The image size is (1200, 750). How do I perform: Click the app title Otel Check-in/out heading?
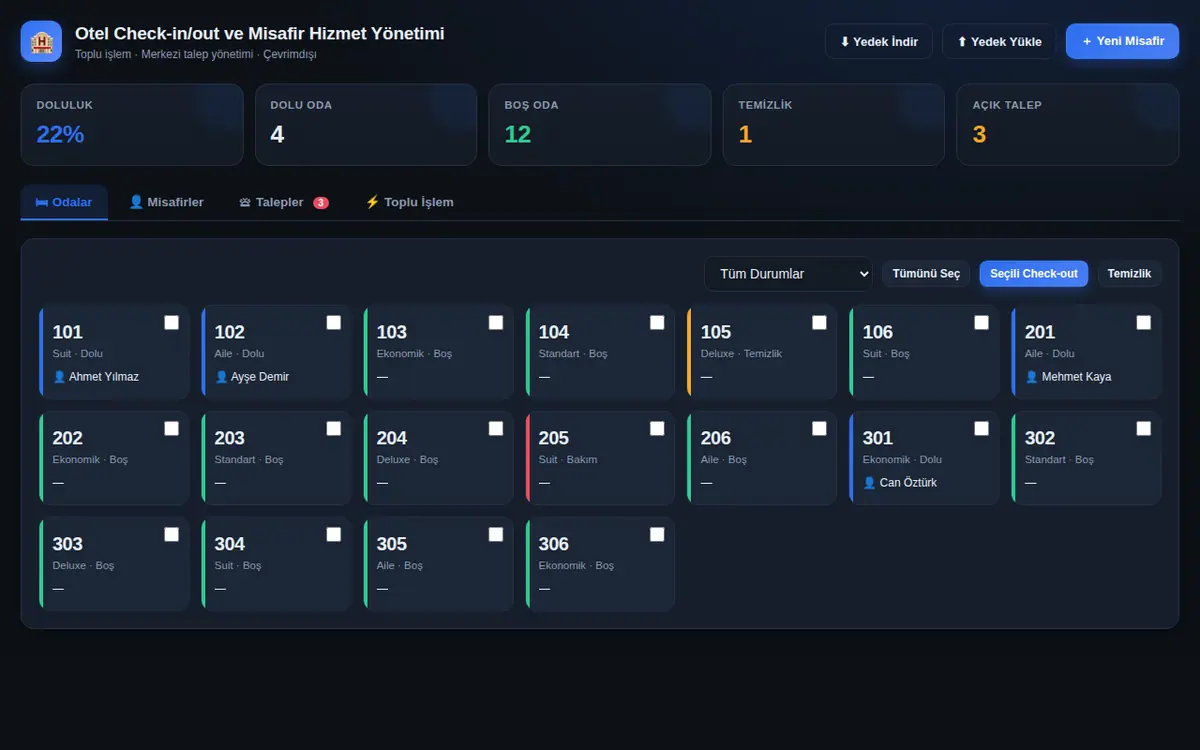point(260,34)
